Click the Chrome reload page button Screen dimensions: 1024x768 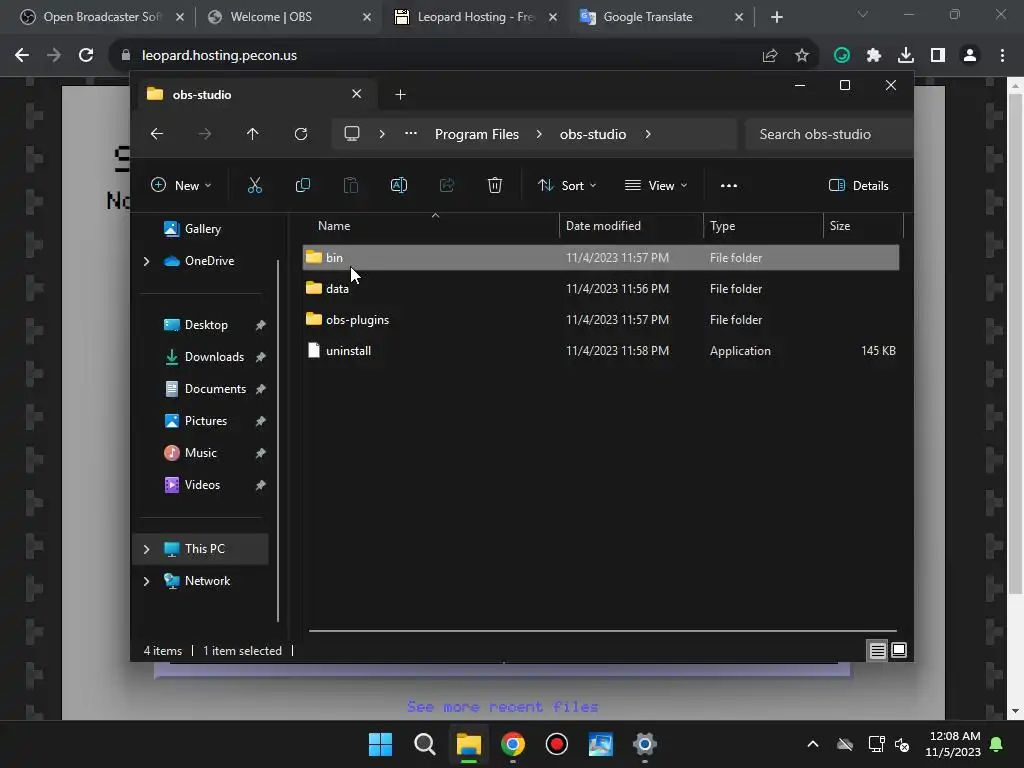tap(86, 56)
